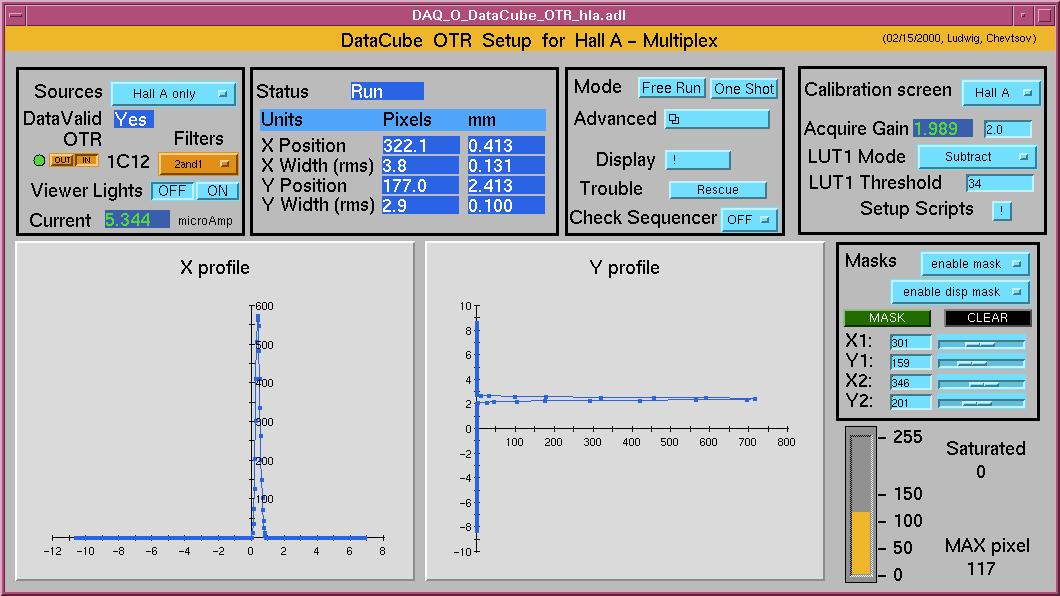The width and height of the screenshot is (1060, 596).
Task: Click the green MASK button
Action: [x=887, y=318]
